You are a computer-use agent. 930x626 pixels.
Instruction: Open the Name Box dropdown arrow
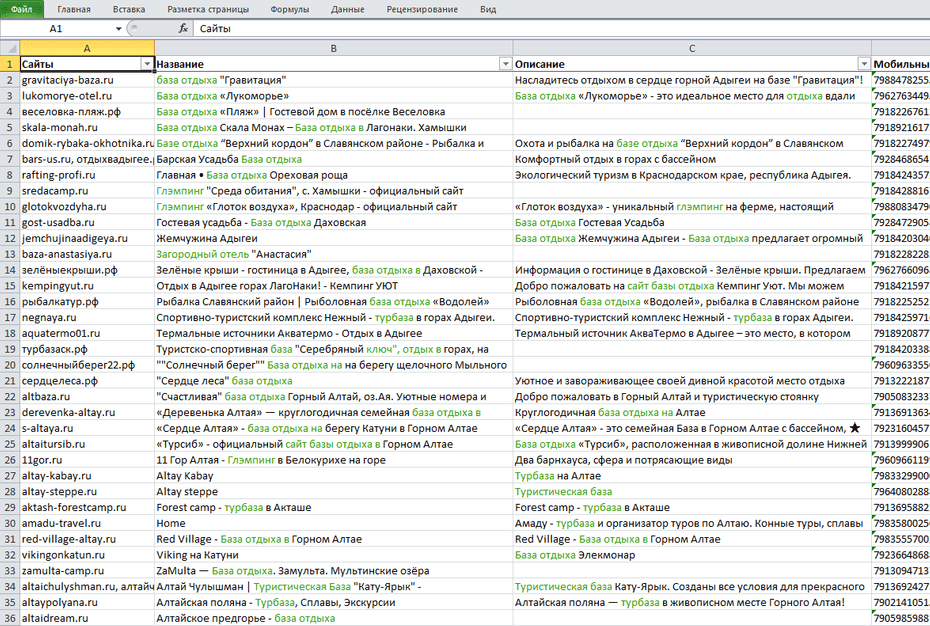point(120,29)
